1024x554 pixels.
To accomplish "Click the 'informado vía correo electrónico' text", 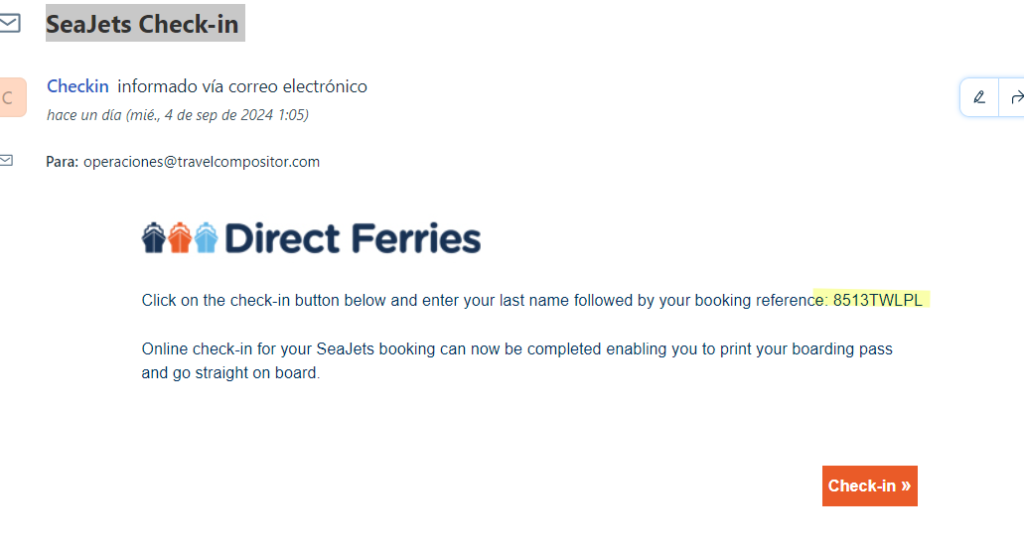I will 242,87.
